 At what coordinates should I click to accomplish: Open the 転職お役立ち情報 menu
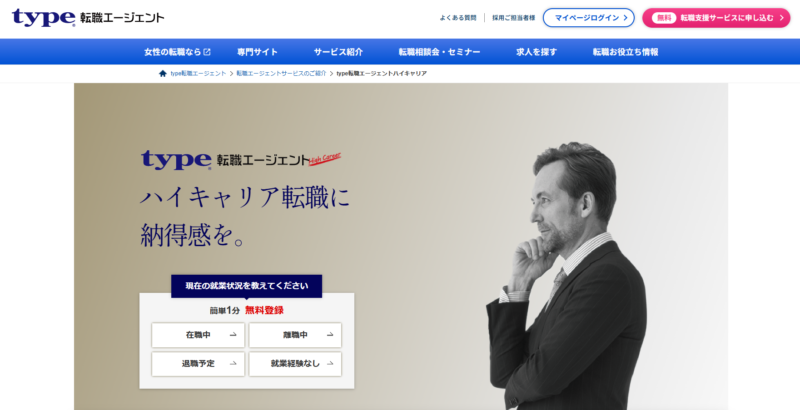click(x=625, y=52)
